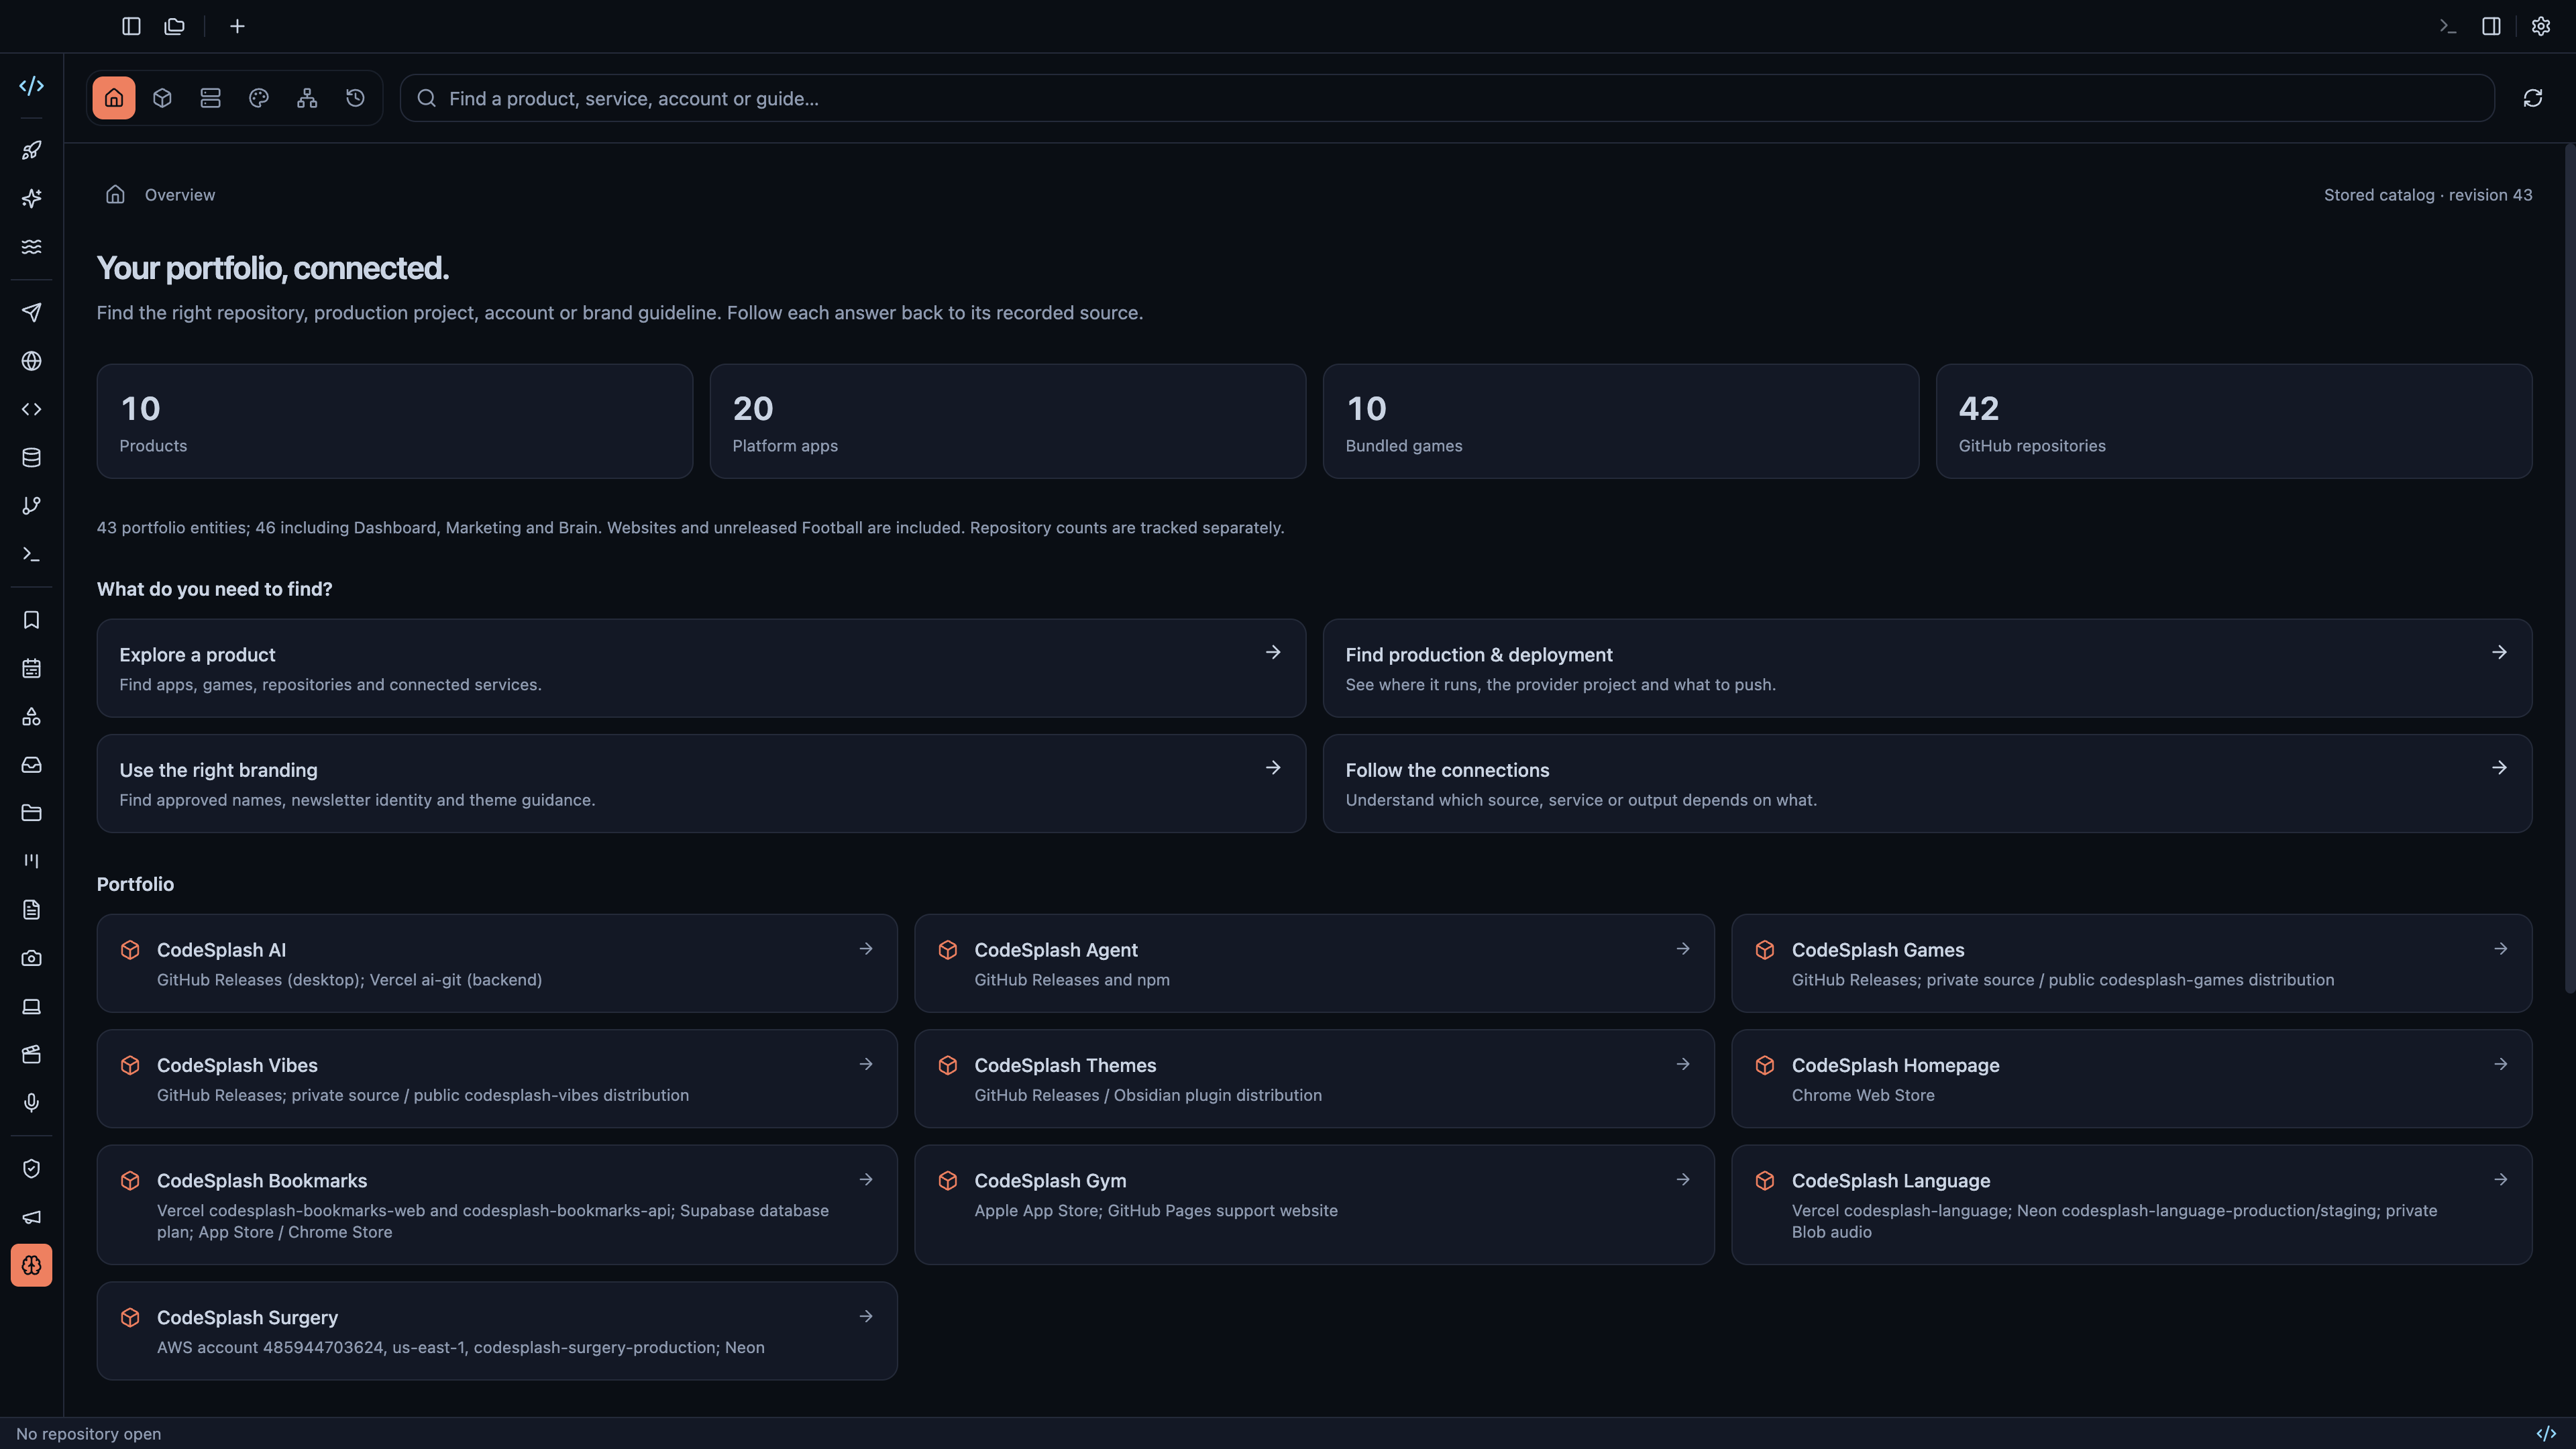This screenshot has width=2576, height=1449.
Task: Open the Follow the connections card
Action: coord(1927,784)
